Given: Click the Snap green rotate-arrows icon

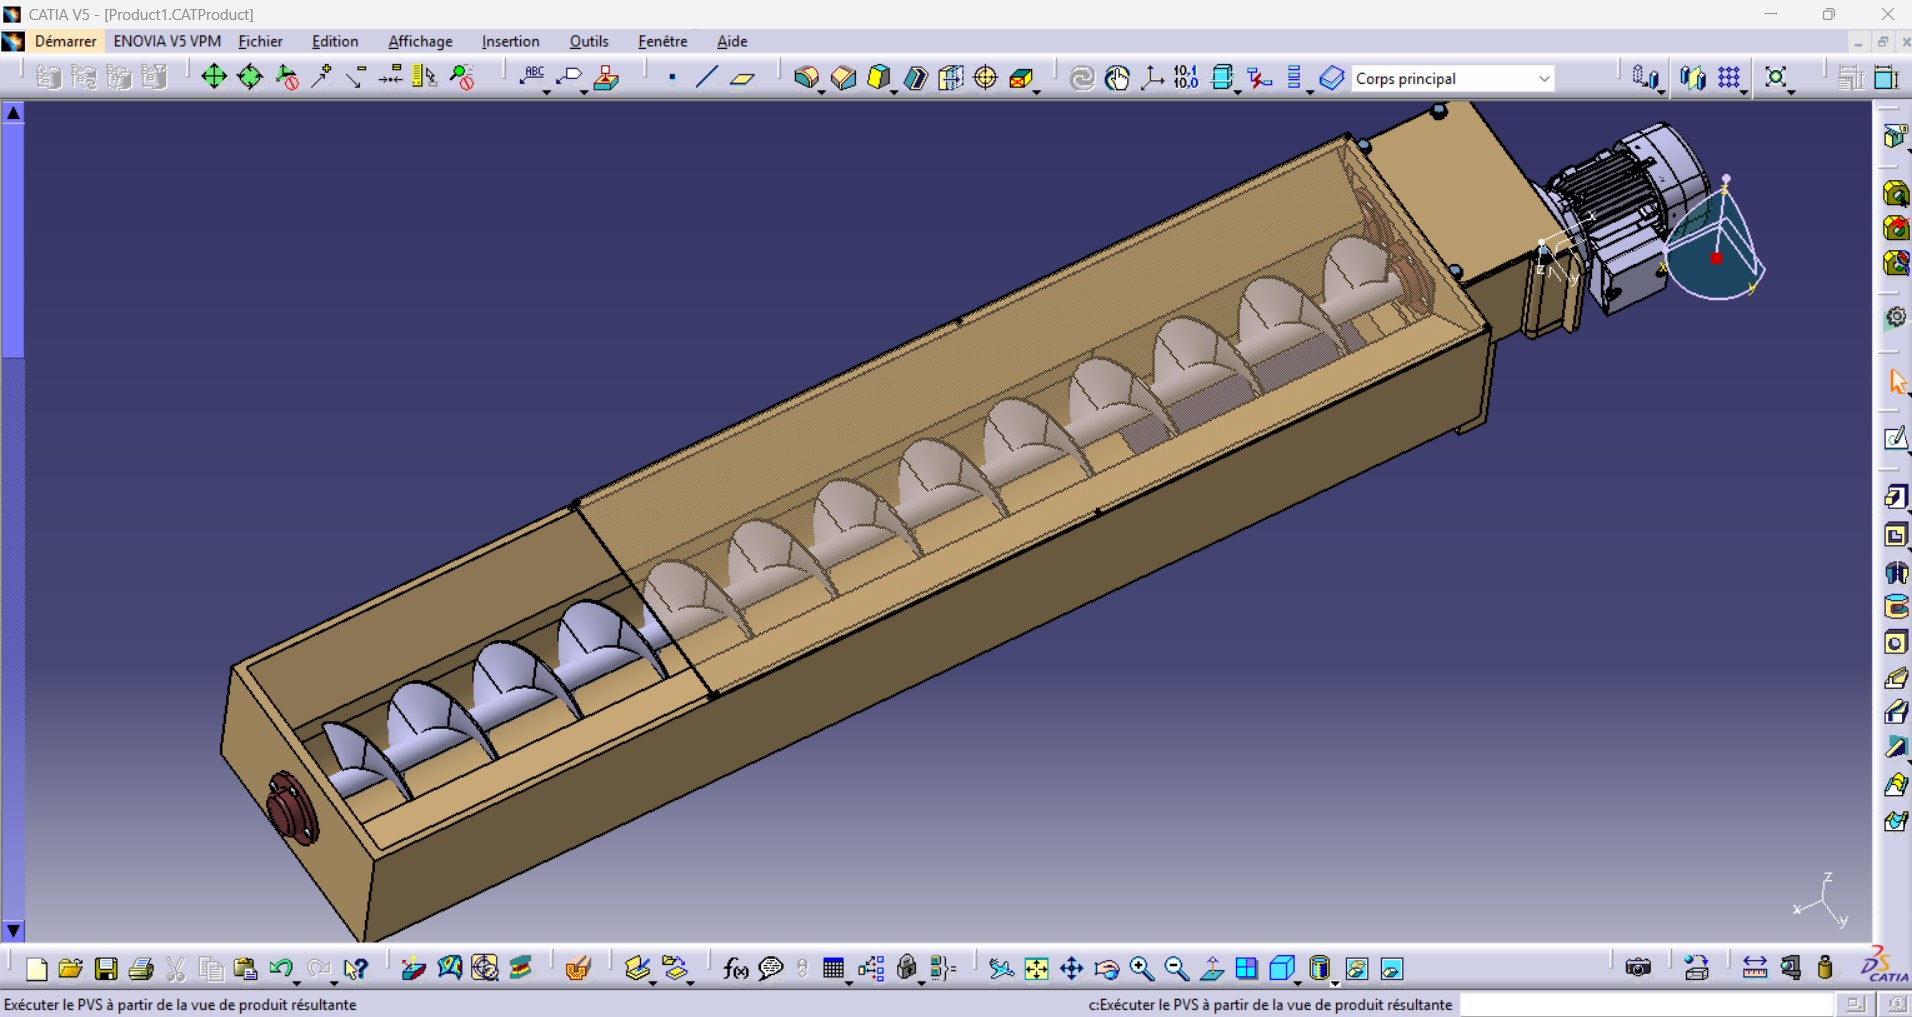Looking at the screenshot, I should [250, 77].
